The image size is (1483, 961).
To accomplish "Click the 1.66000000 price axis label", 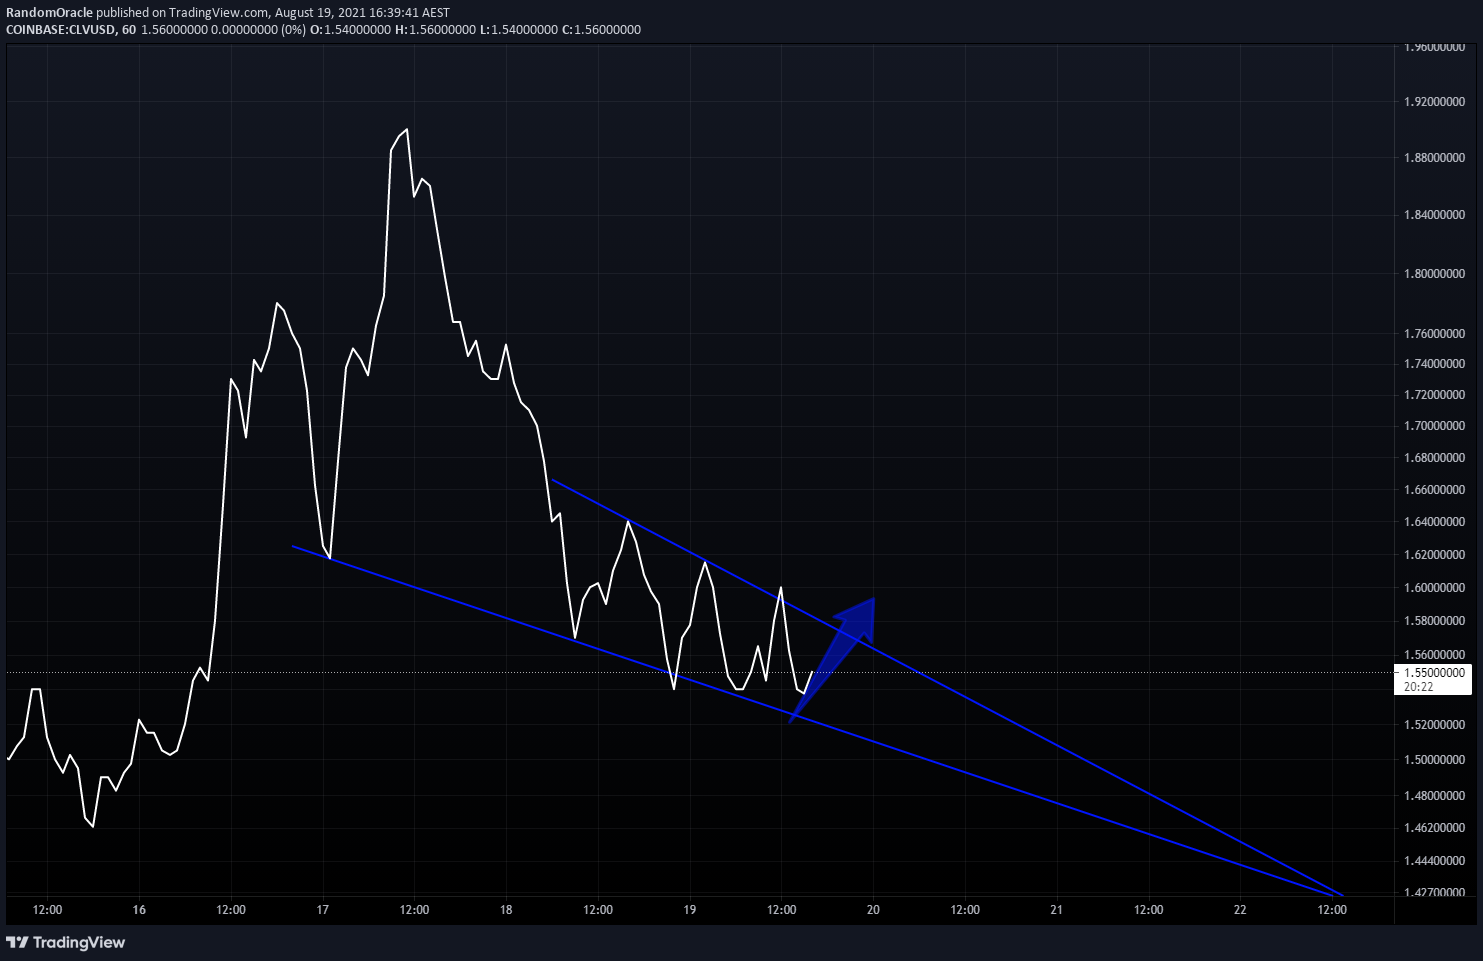I will click(x=1435, y=490).
